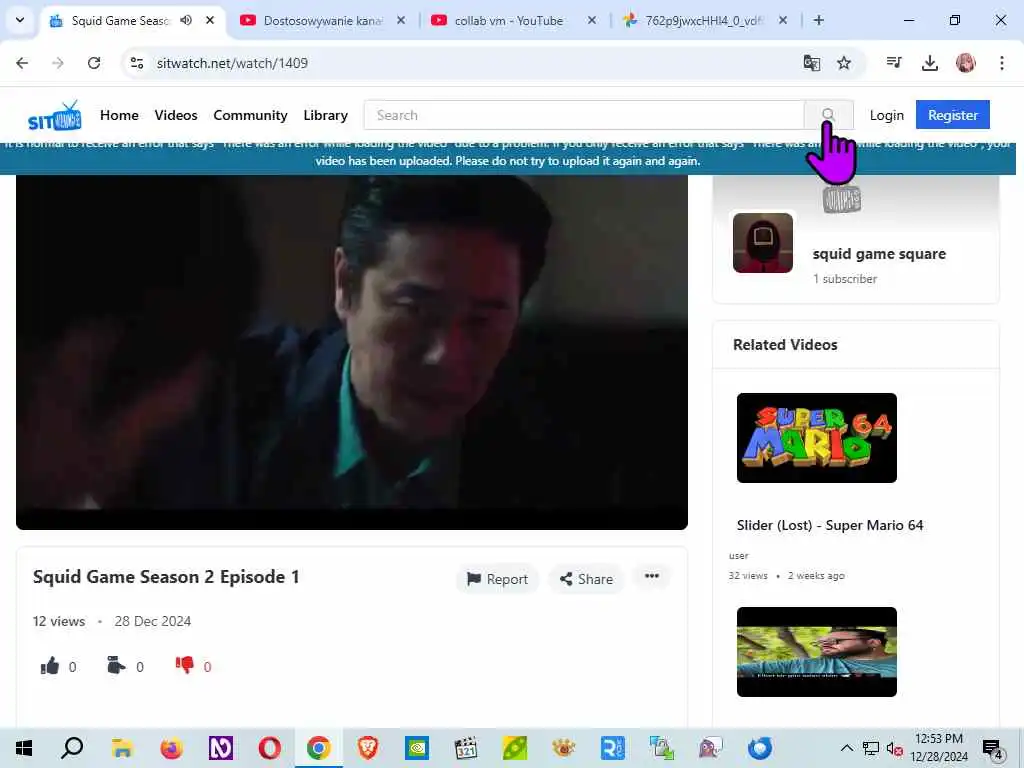The image size is (1024, 768).
Task: Open Chrome three-dot menu
Action: click(x=1002, y=63)
